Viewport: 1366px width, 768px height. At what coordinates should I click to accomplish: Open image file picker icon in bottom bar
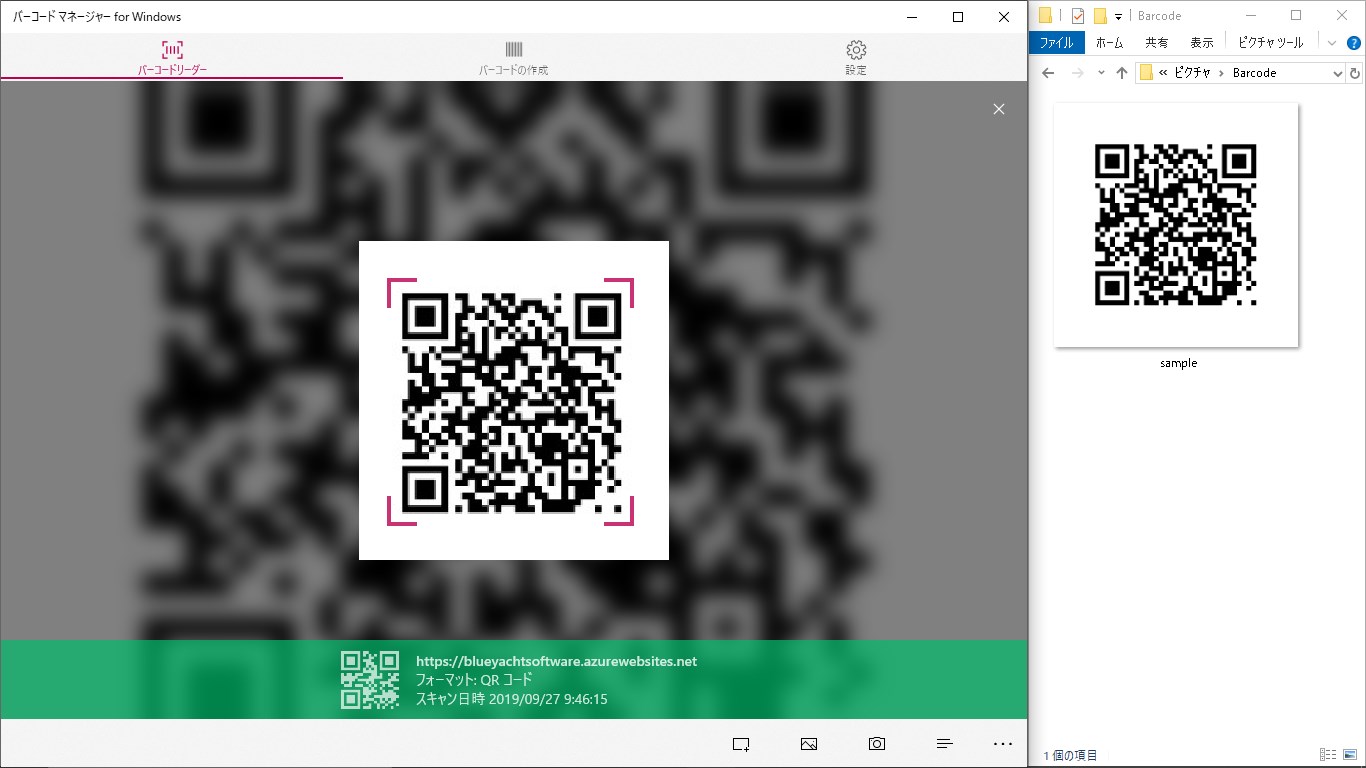[809, 744]
